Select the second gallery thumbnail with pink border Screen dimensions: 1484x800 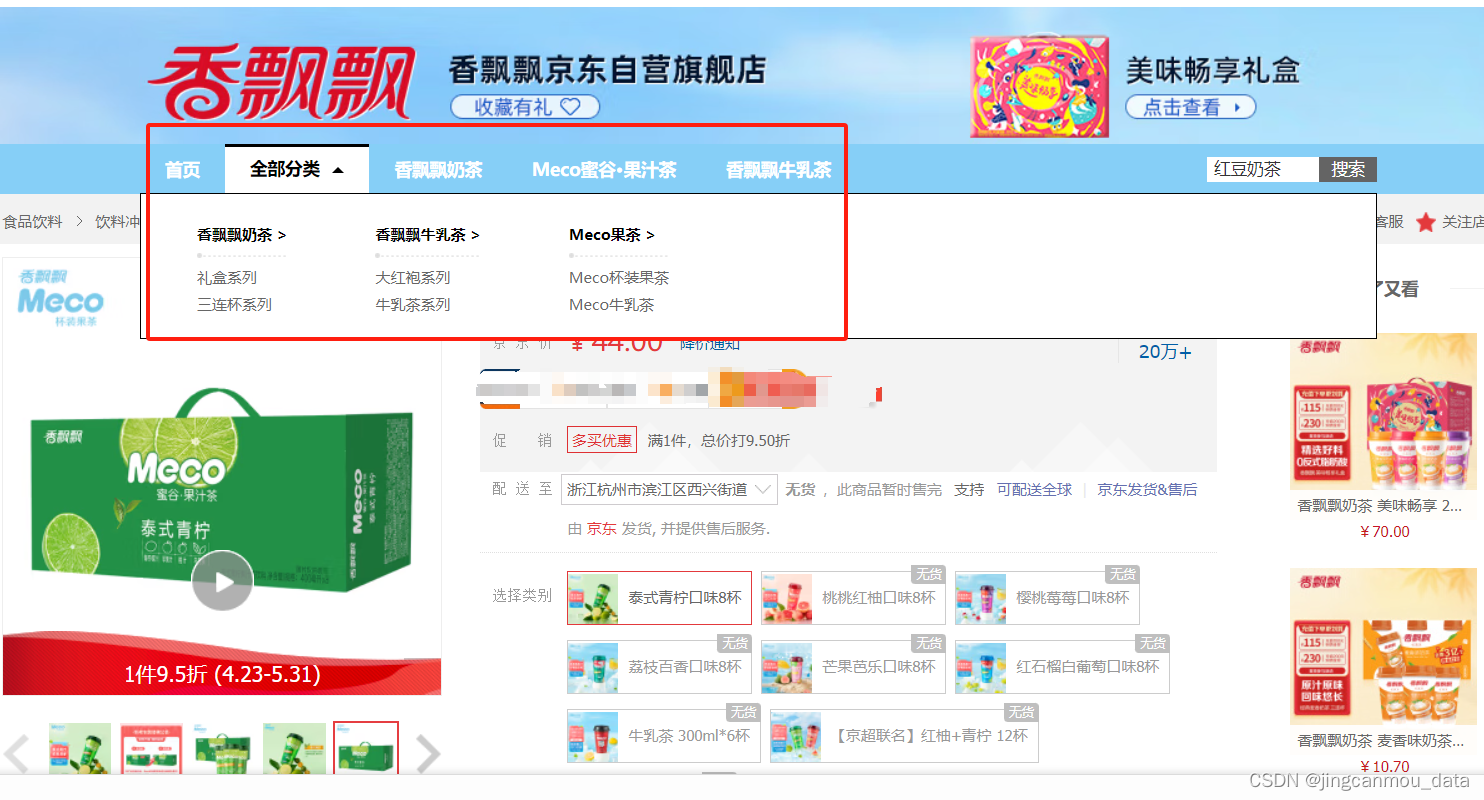(152, 748)
